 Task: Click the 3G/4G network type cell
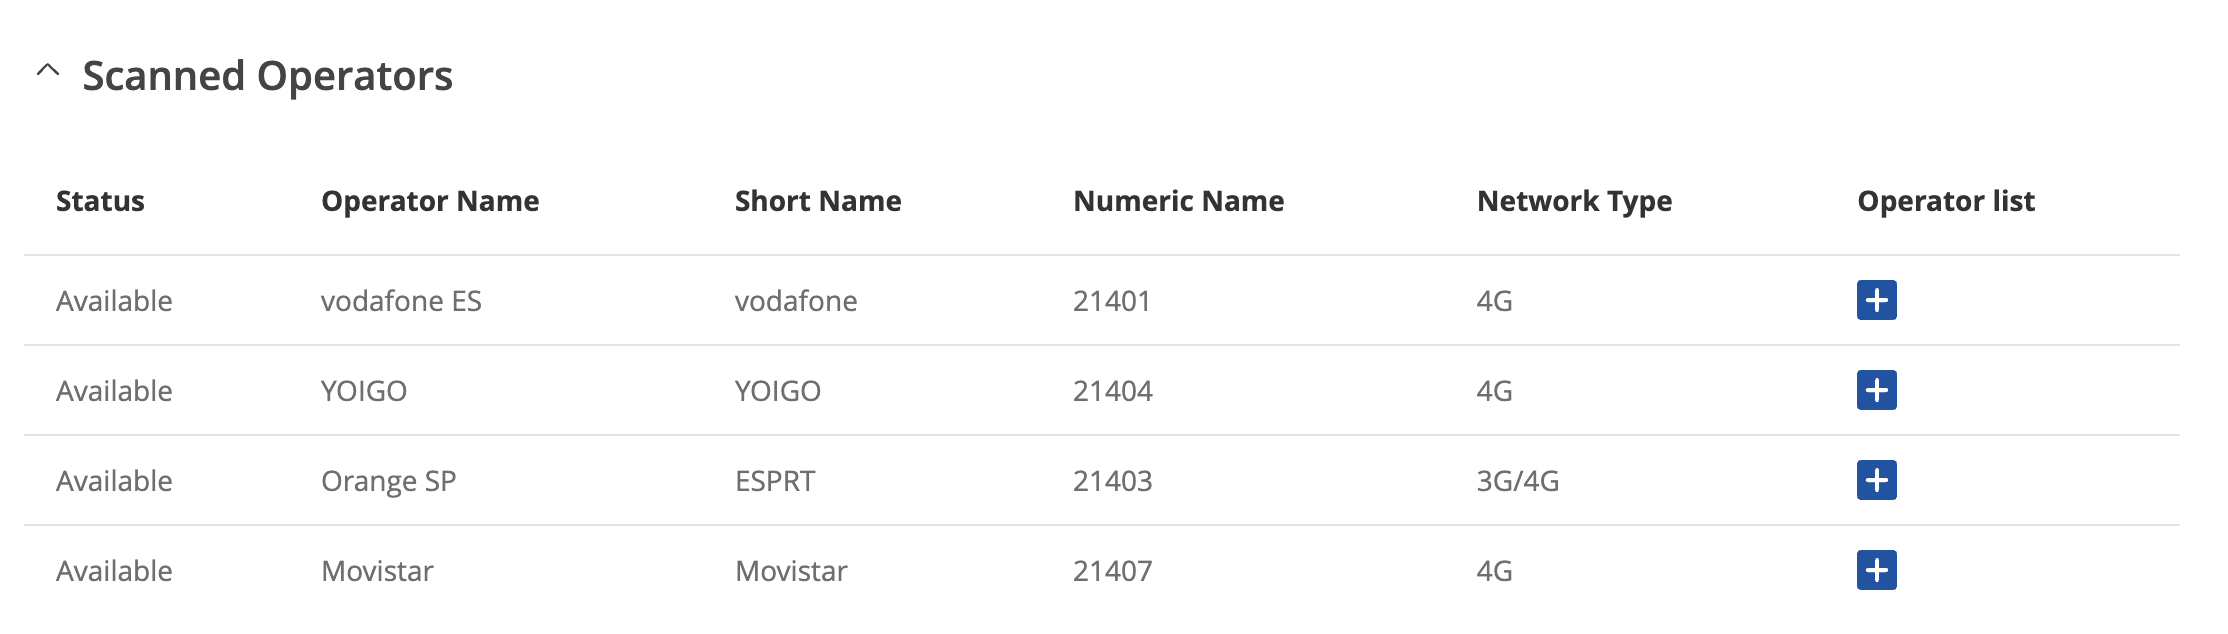[x=1518, y=481]
